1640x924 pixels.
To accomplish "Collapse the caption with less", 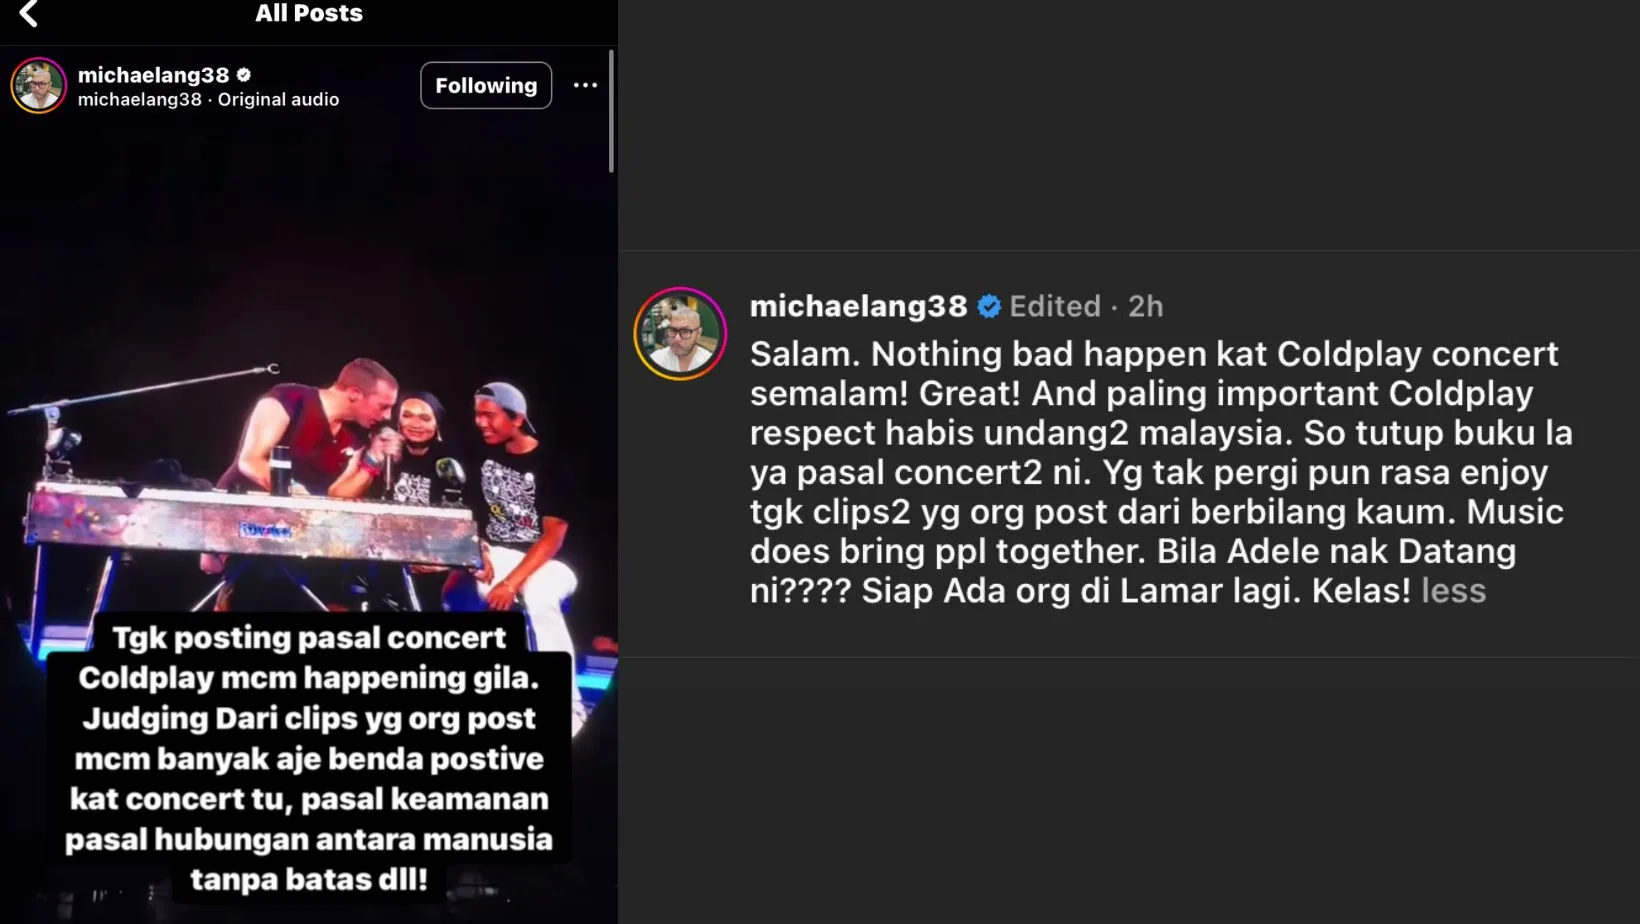I will click(1453, 591).
